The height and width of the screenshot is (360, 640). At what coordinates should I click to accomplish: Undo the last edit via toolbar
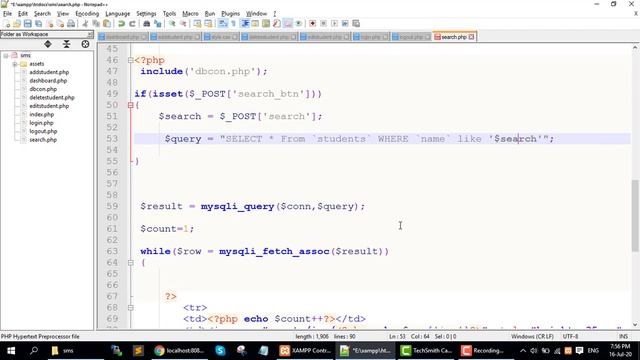point(121,24)
